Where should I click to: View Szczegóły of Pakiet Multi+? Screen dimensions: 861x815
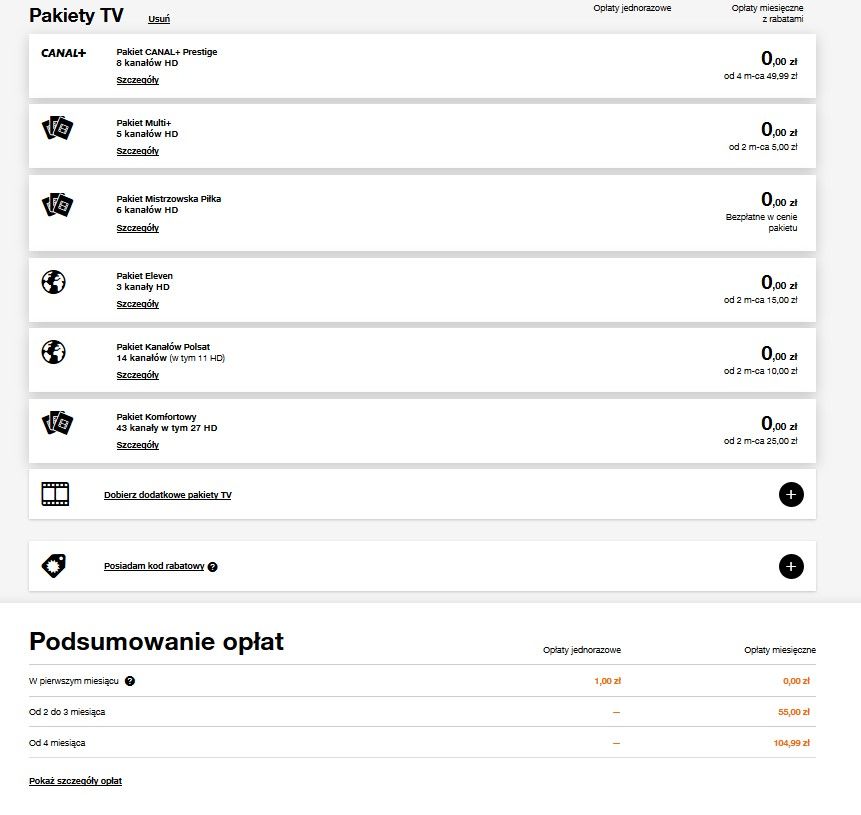click(x=137, y=151)
